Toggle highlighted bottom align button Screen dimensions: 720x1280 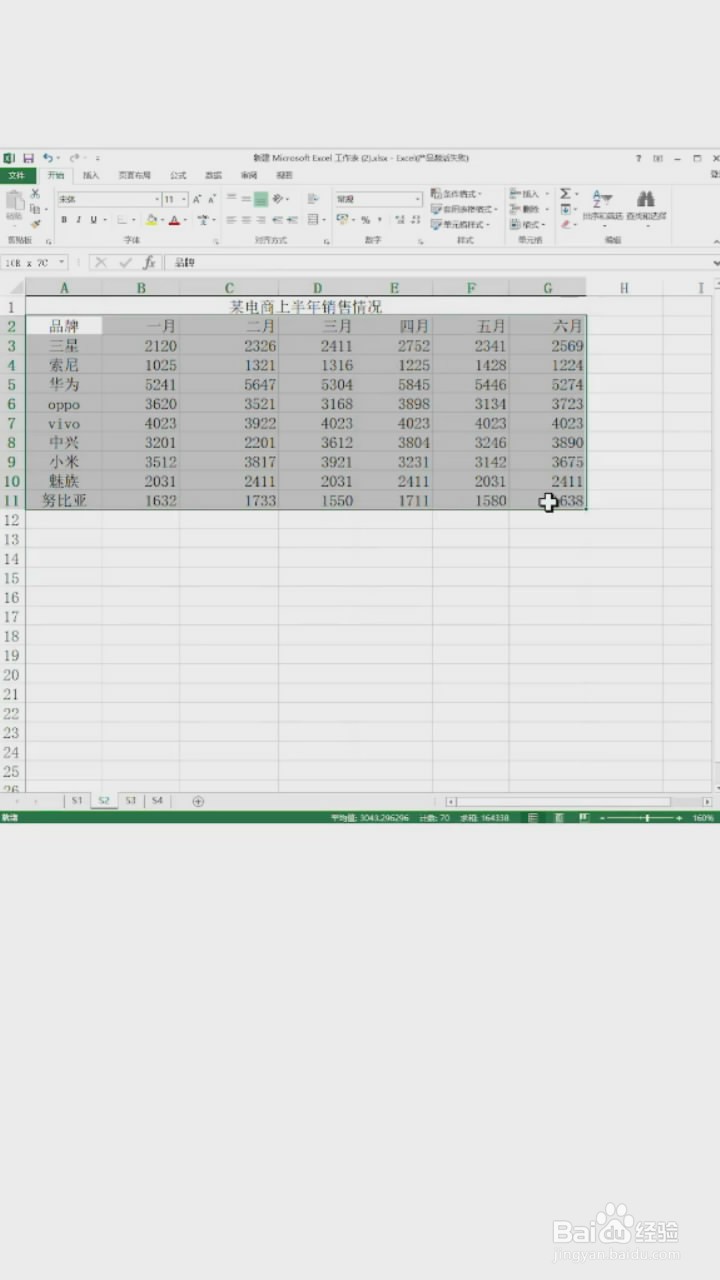[x=261, y=198]
